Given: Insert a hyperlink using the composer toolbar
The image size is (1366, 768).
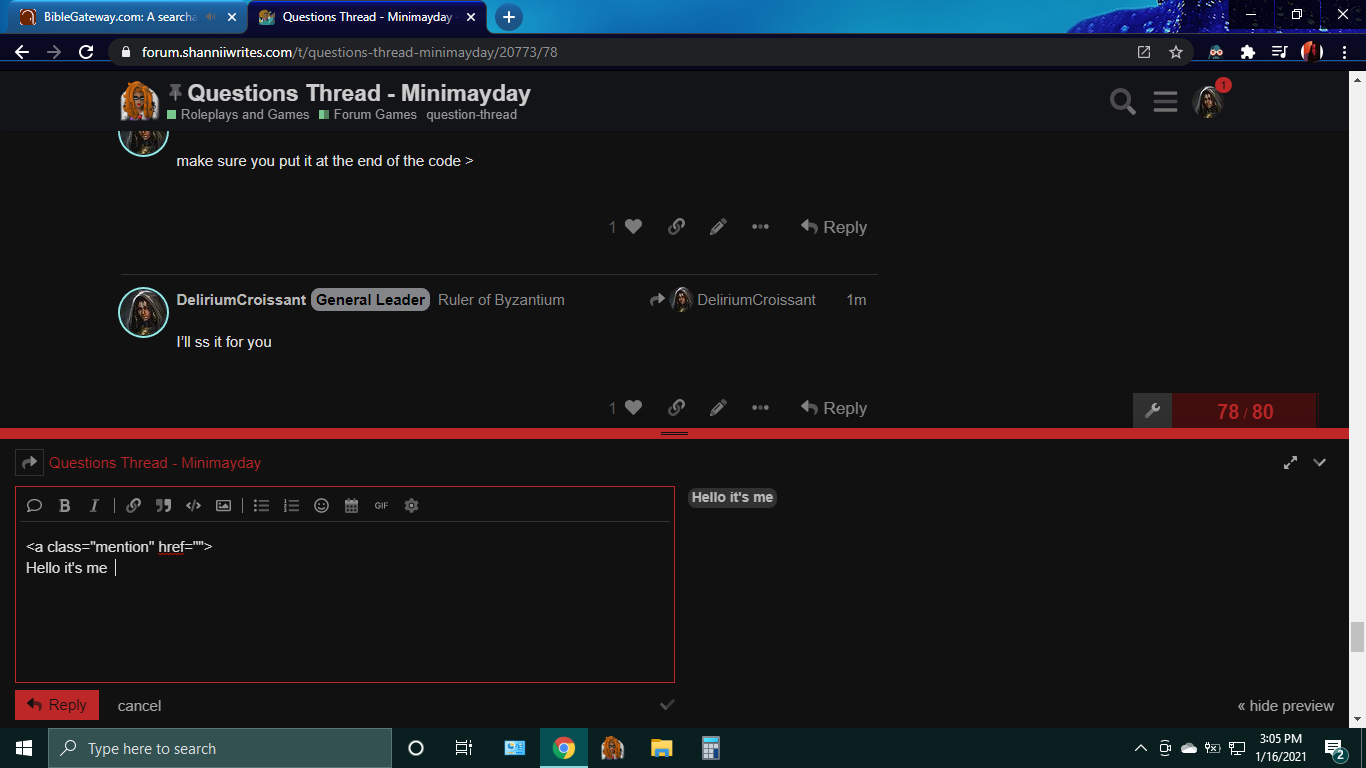Looking at the screenshot, I should (x=134, y=506).
